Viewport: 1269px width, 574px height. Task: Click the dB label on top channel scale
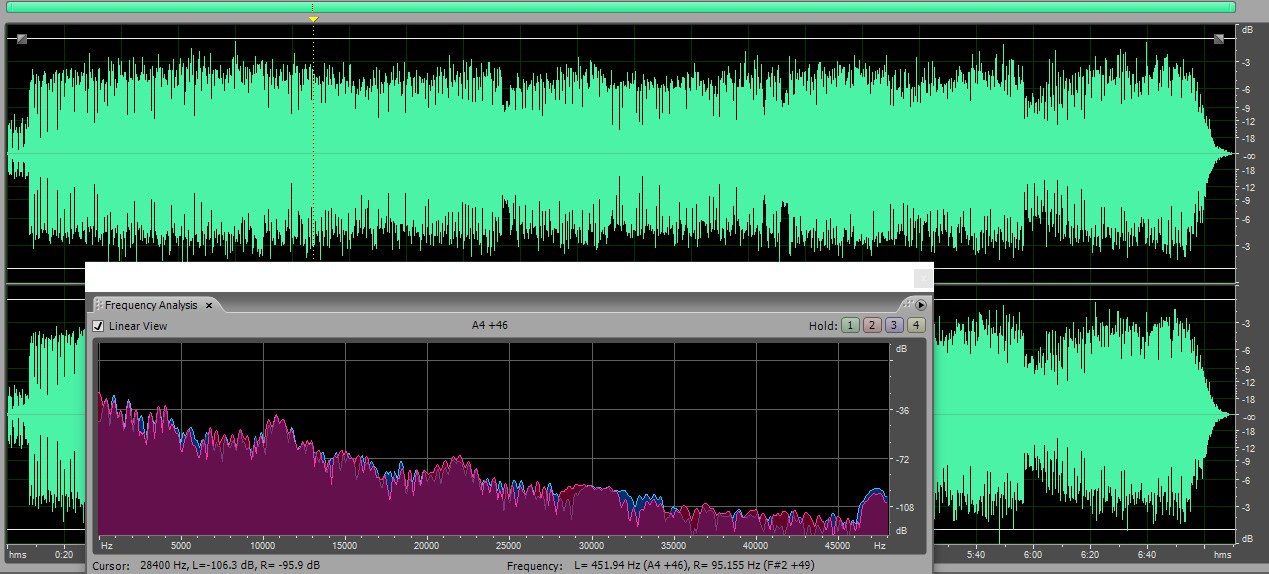(1247, 30)
